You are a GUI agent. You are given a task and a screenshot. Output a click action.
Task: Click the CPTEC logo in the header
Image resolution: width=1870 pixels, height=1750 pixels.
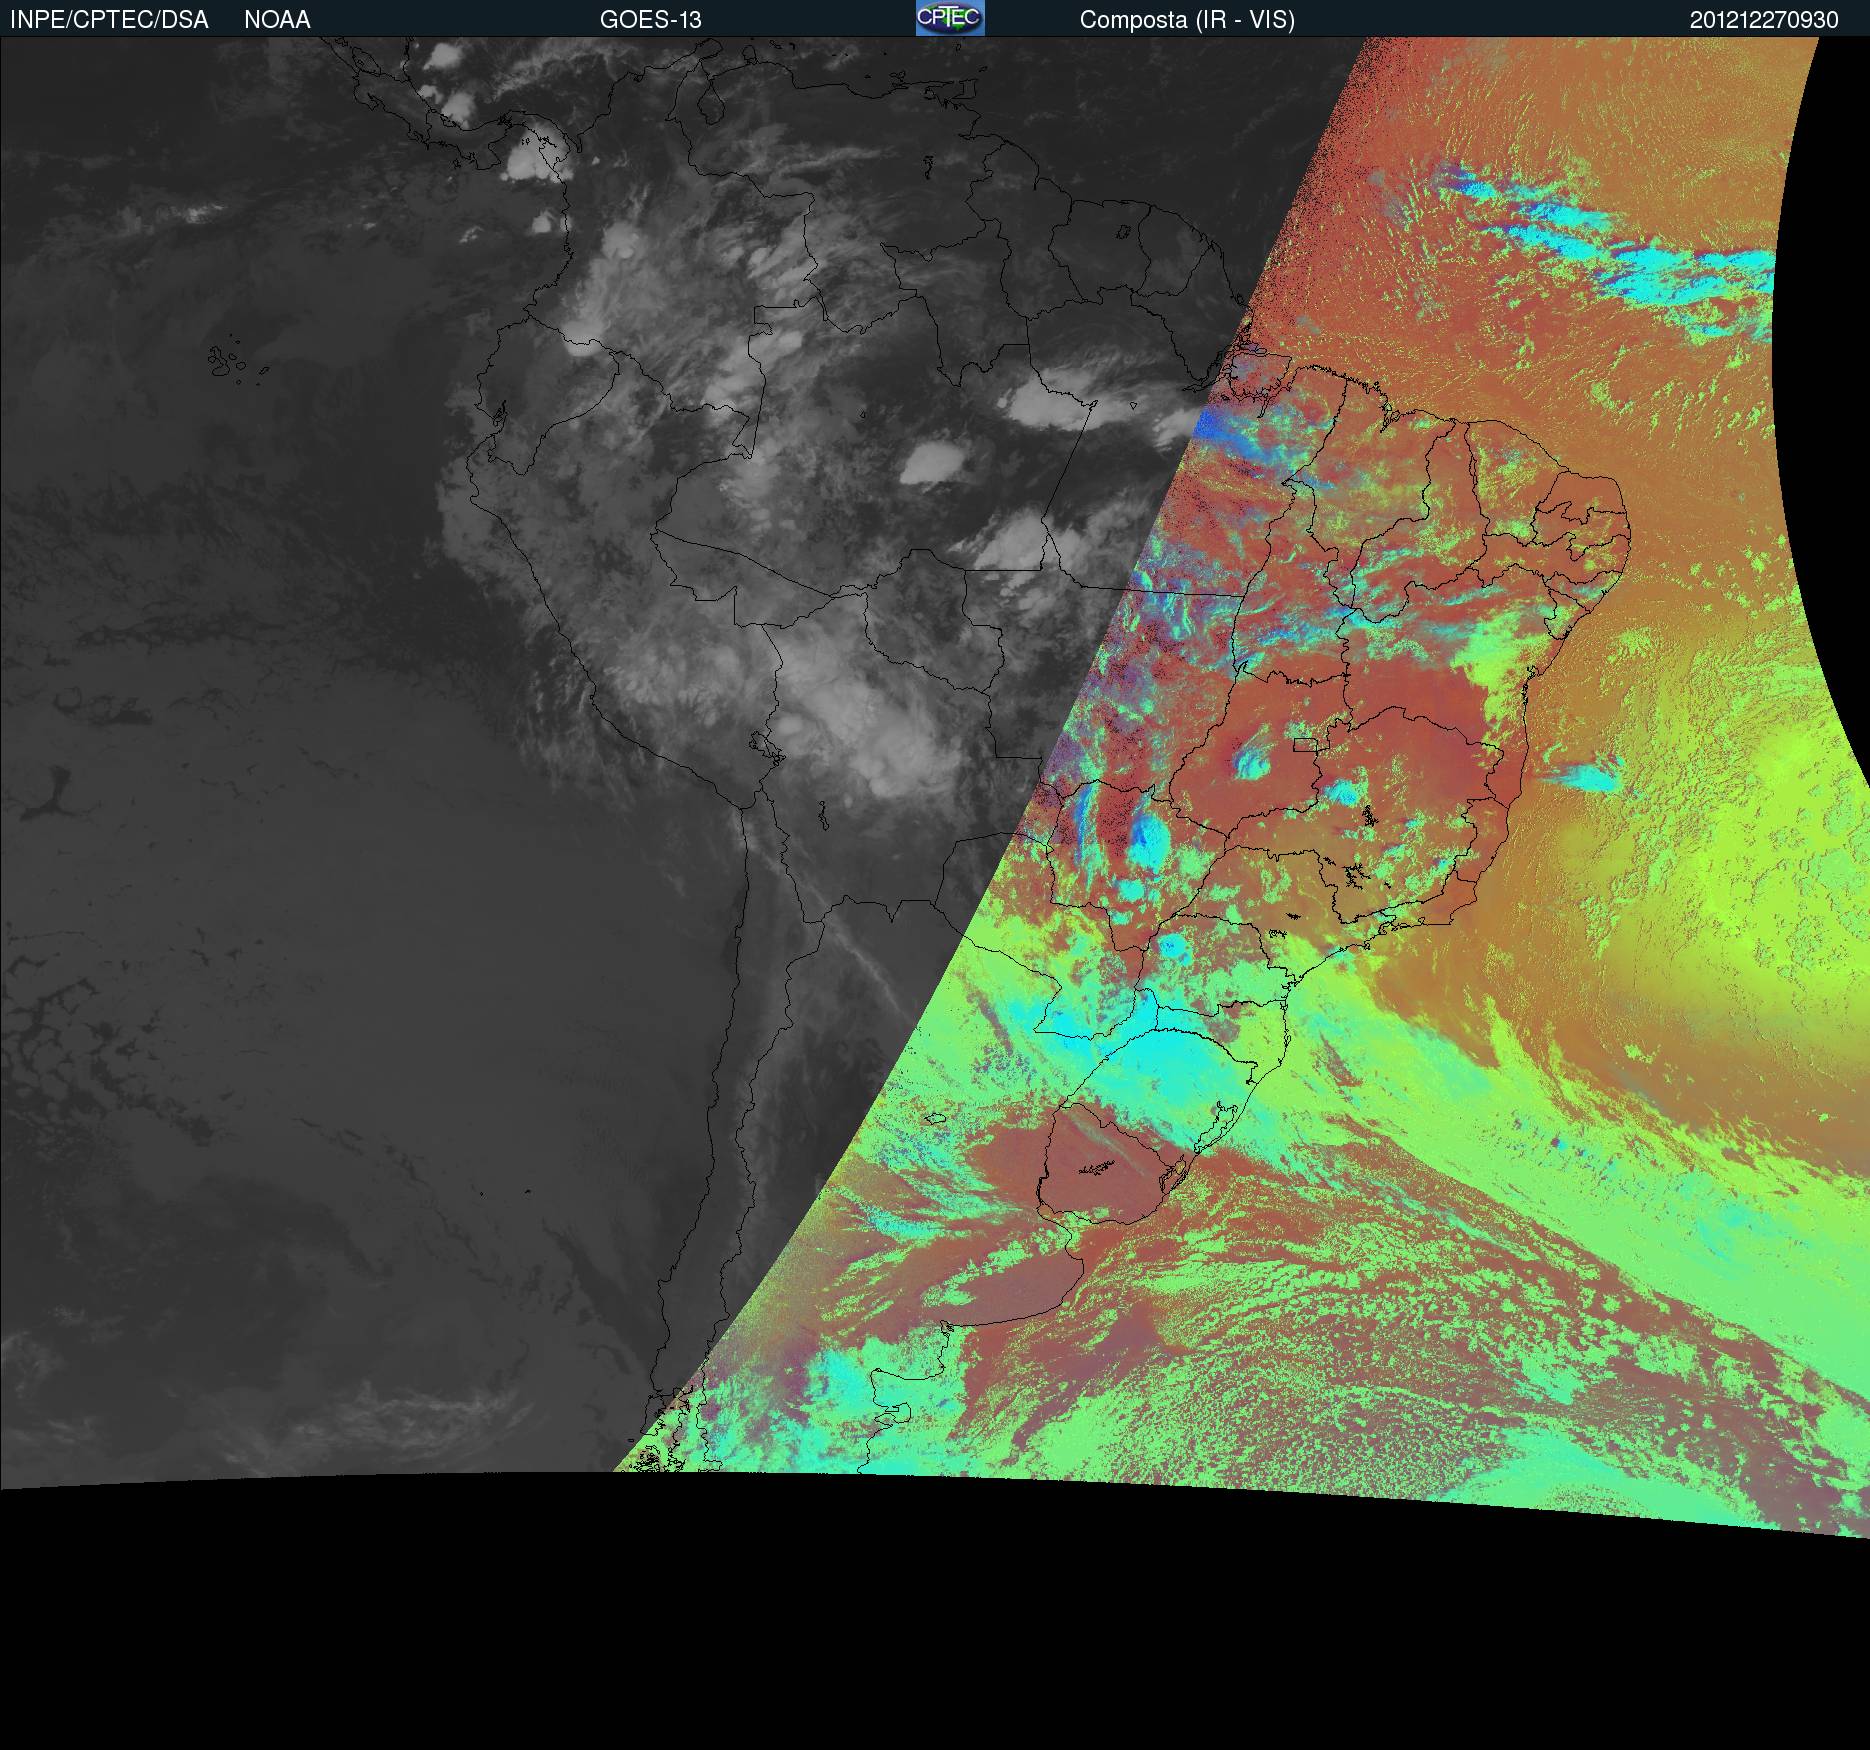click(x=950, y=18)
